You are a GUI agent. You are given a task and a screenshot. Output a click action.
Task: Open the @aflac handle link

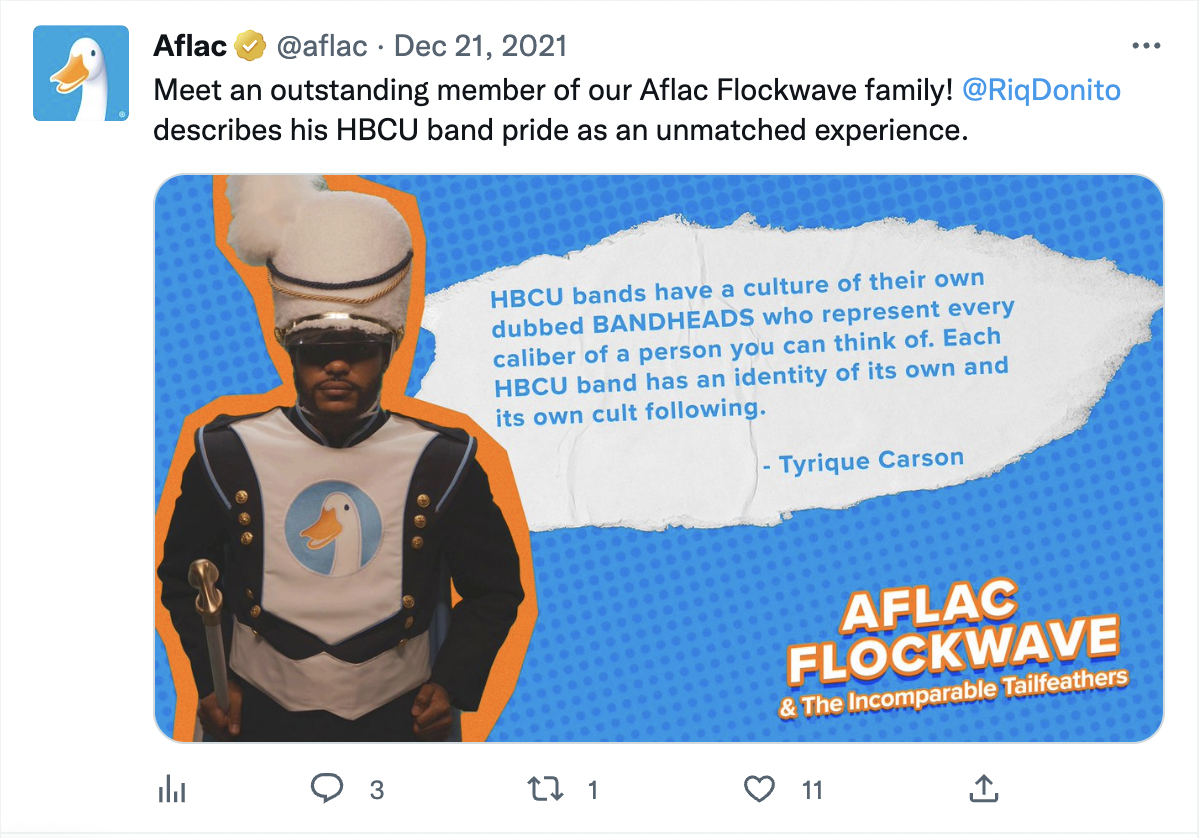point(321,46)
